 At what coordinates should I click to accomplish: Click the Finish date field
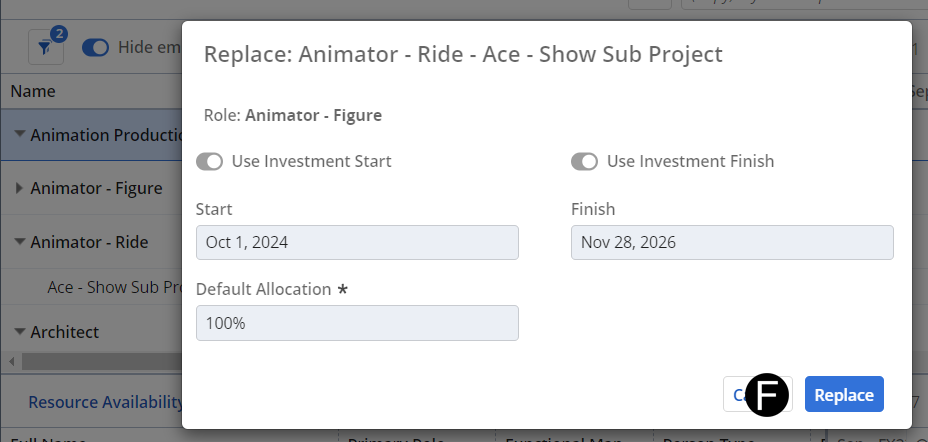pos(732,243)
